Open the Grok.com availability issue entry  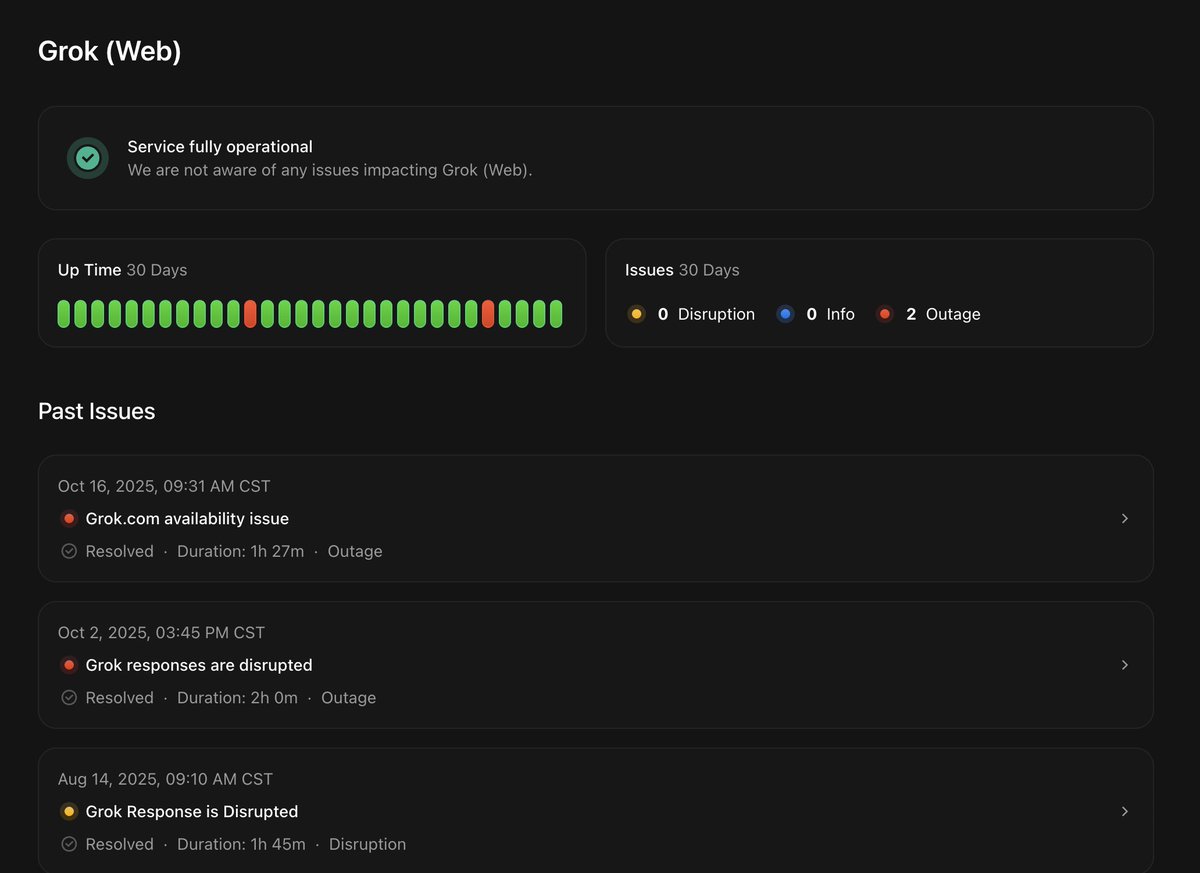(596, 519)
